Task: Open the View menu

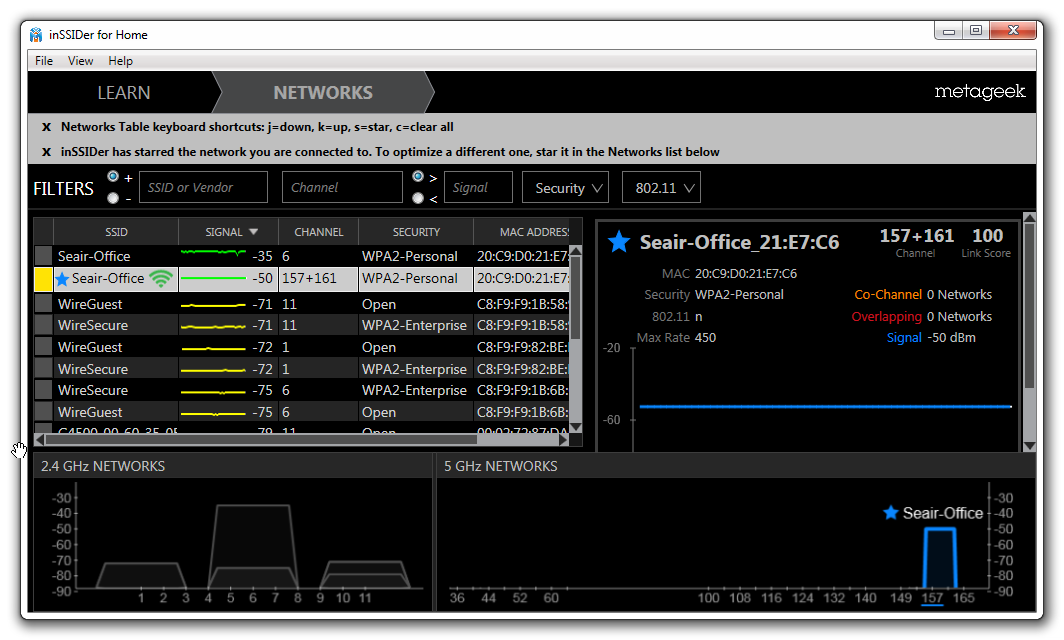Action: click(x=80, y=60)
